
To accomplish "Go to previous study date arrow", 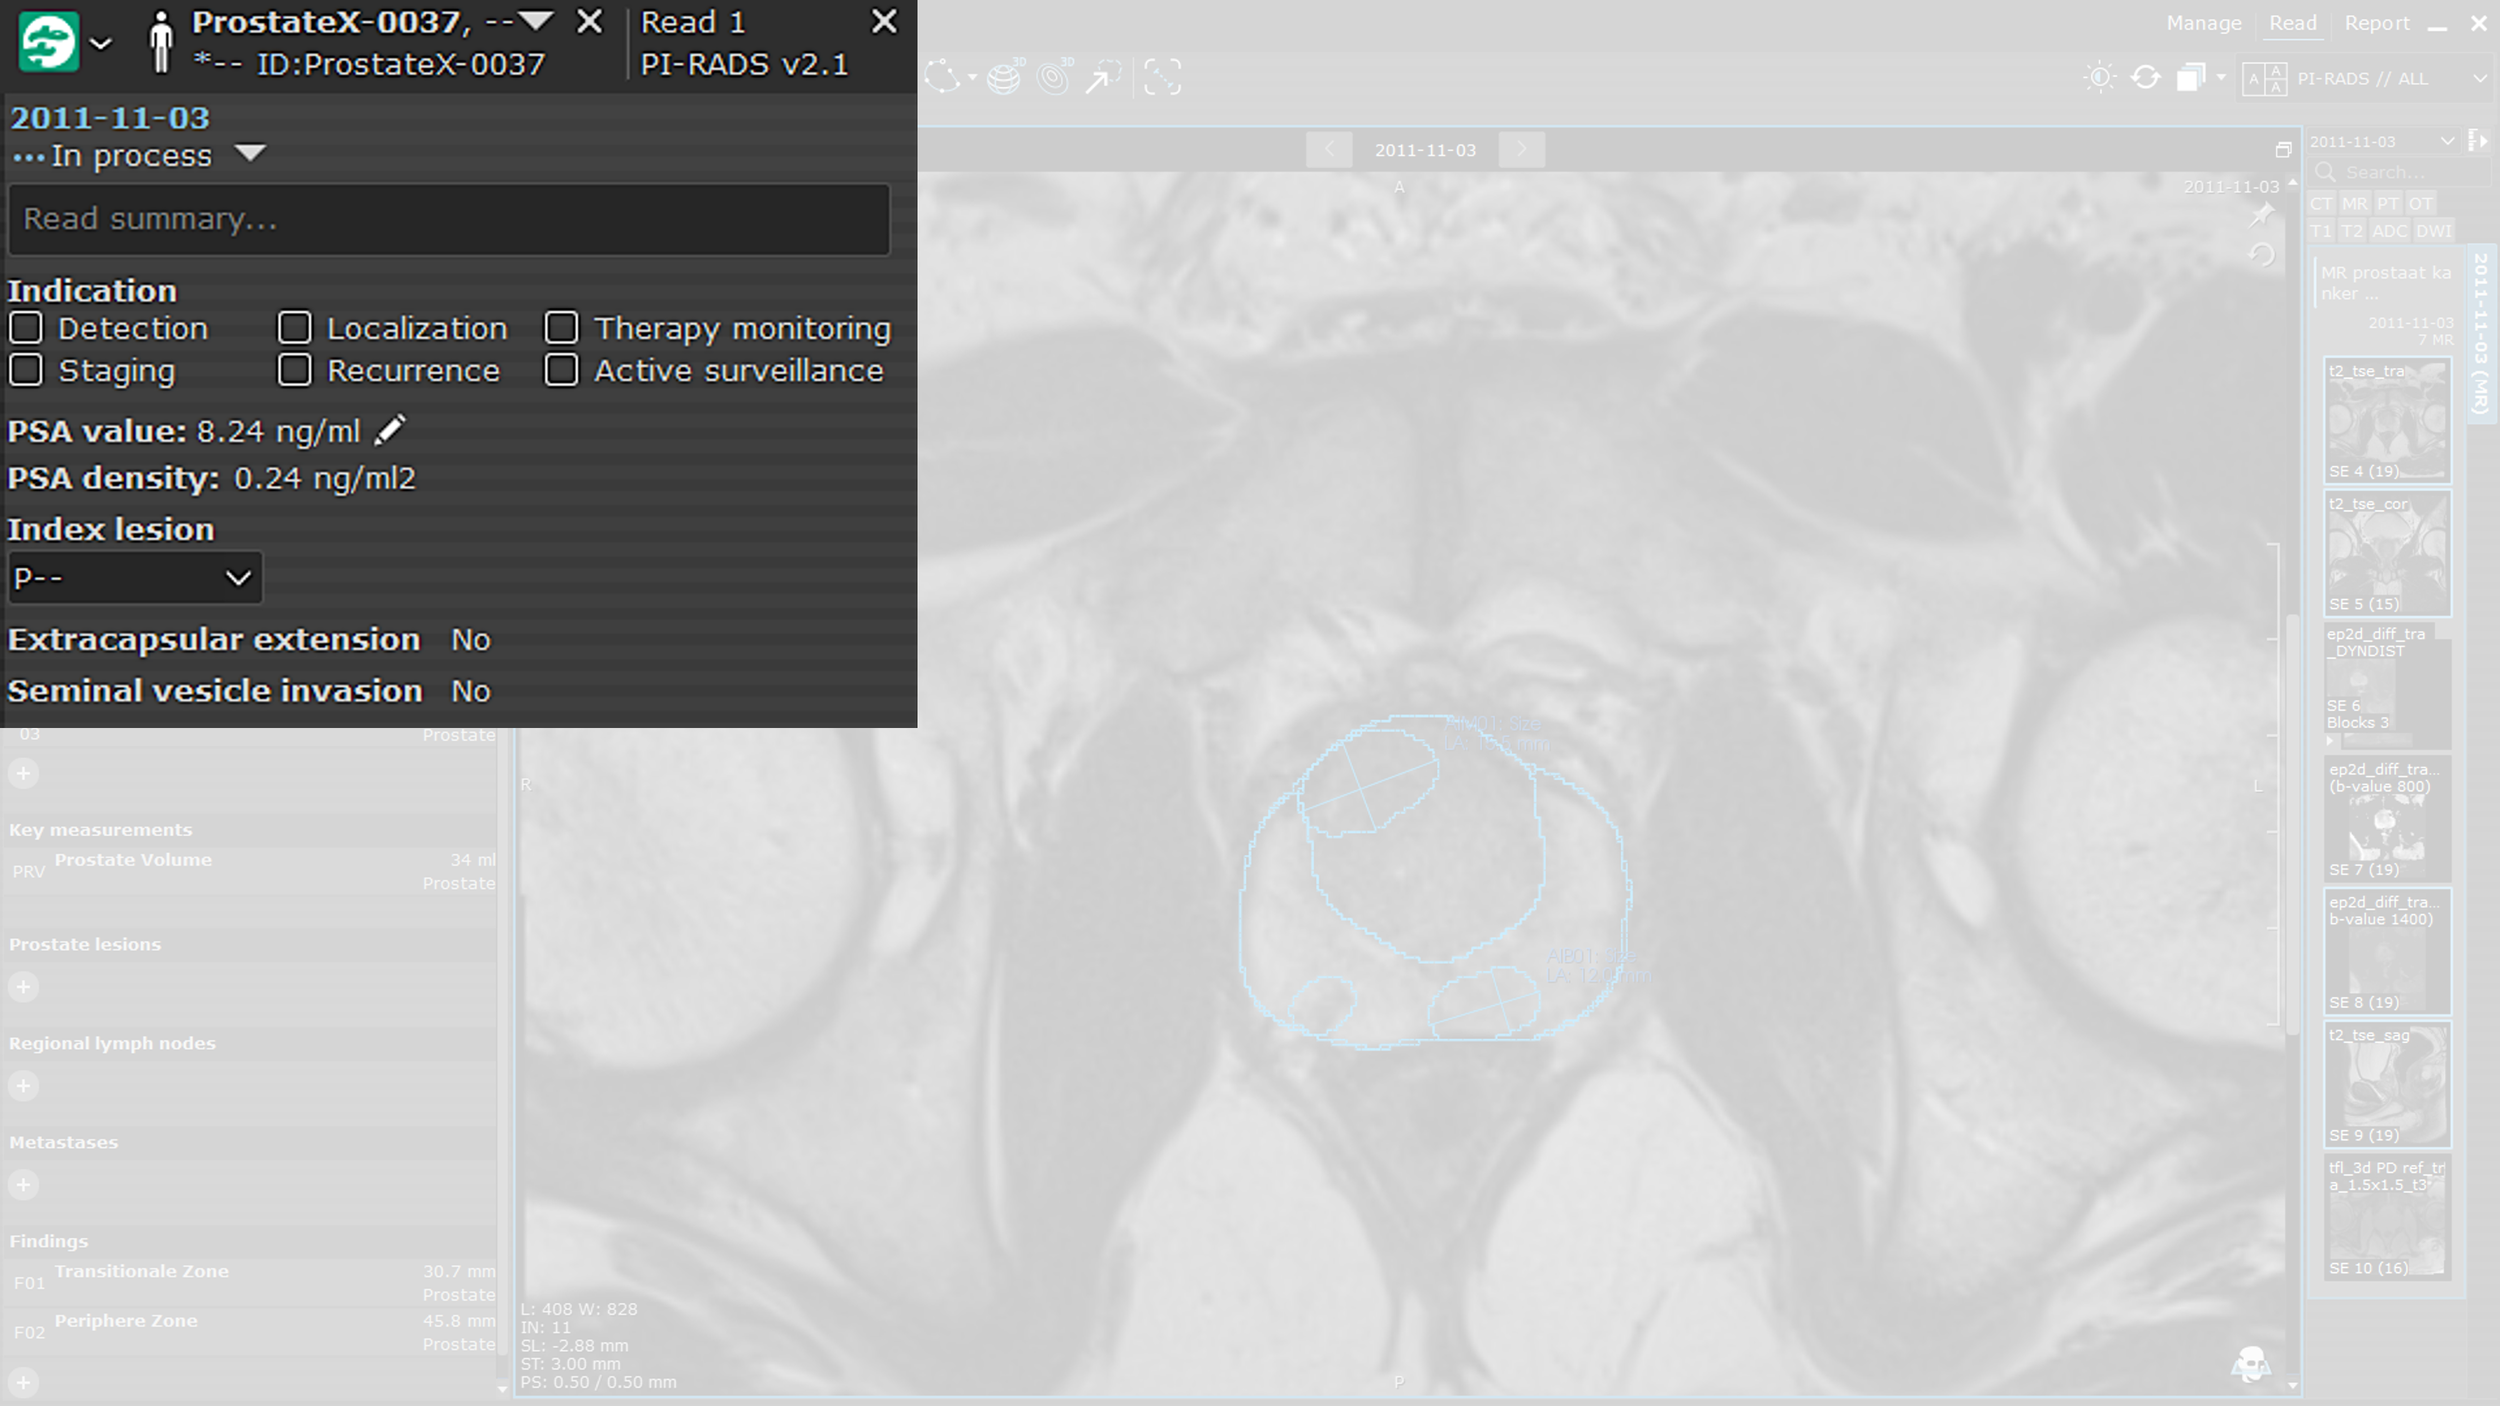I will pos(1330,149).
